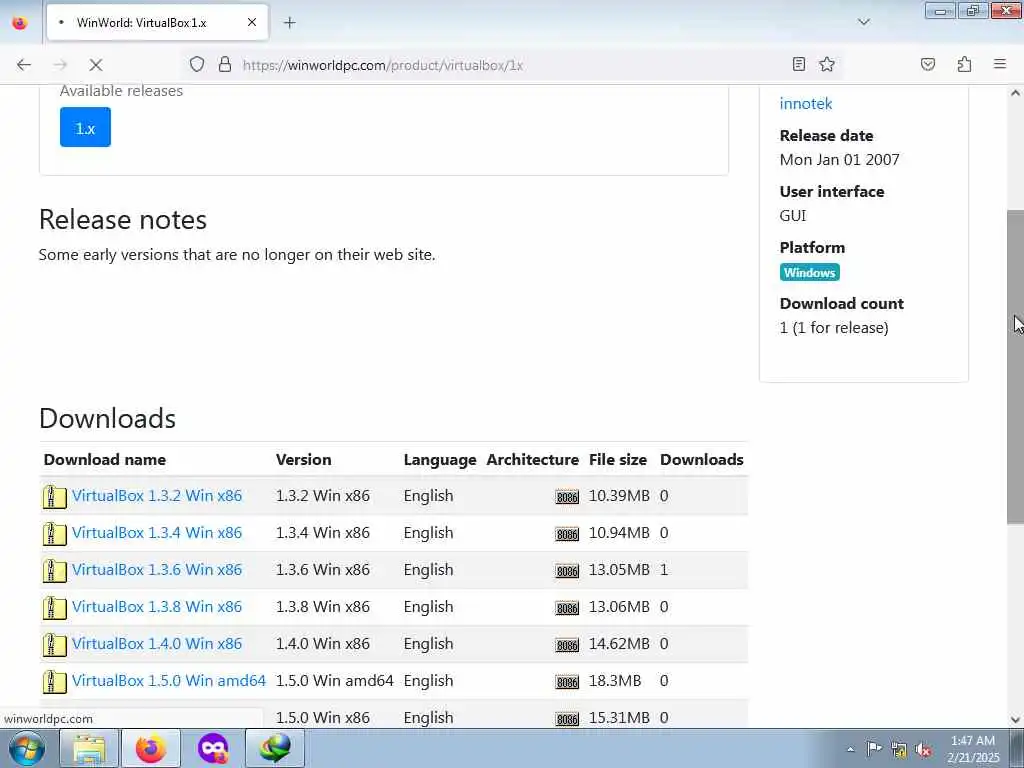Click the site security padlock icon
Viewport: 1024px width, 768px height.
(x=225, y=64)
